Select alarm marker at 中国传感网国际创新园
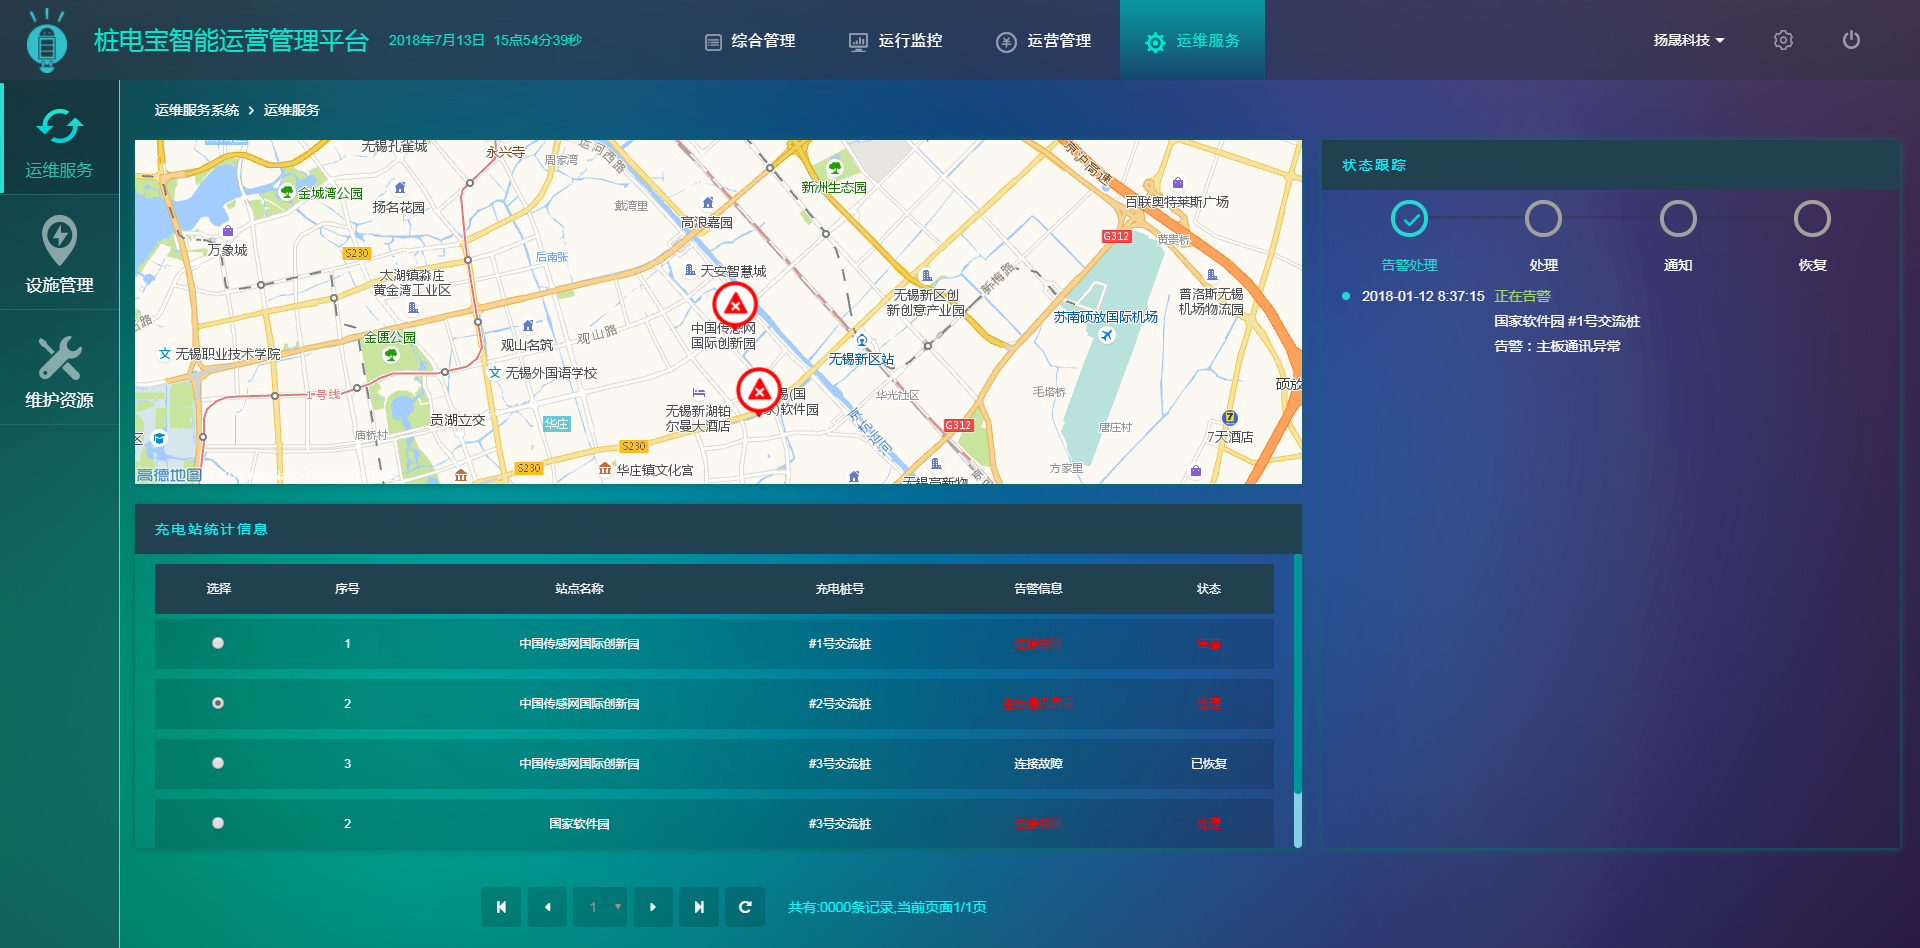The height and width of the screenshot is (948, 1920). (x=735, y=304)
